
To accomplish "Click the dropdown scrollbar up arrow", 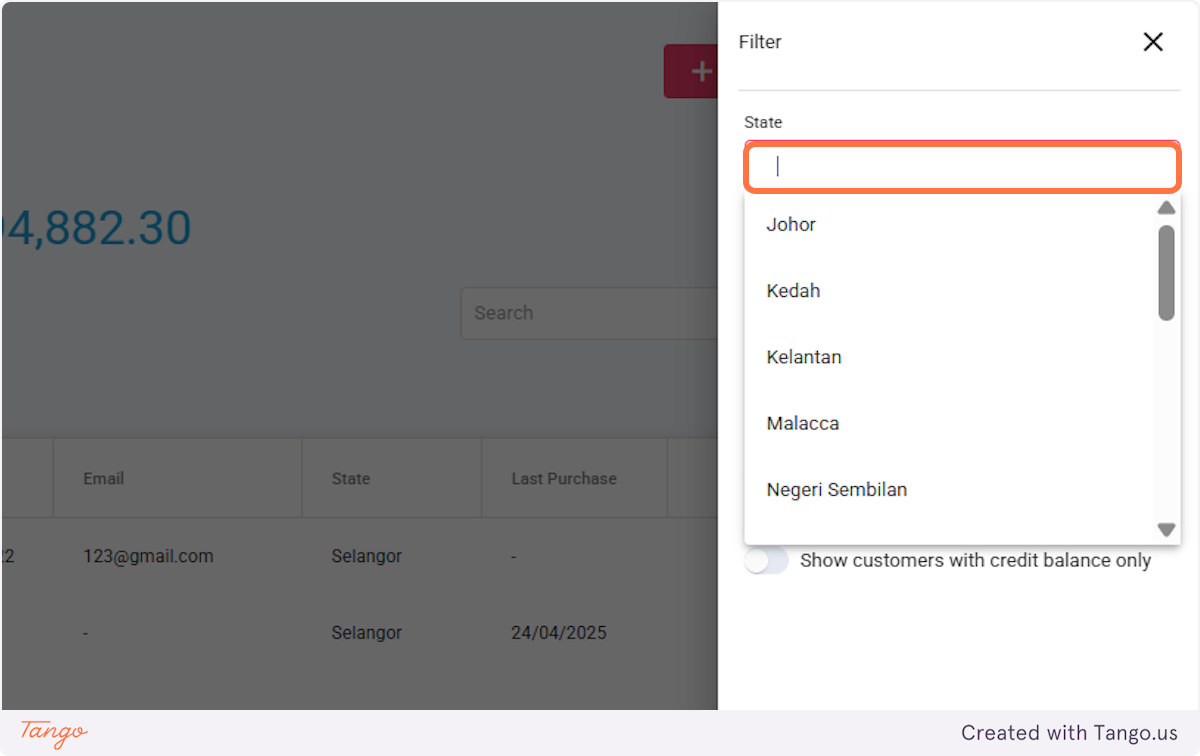I will tap(1166, 208).
